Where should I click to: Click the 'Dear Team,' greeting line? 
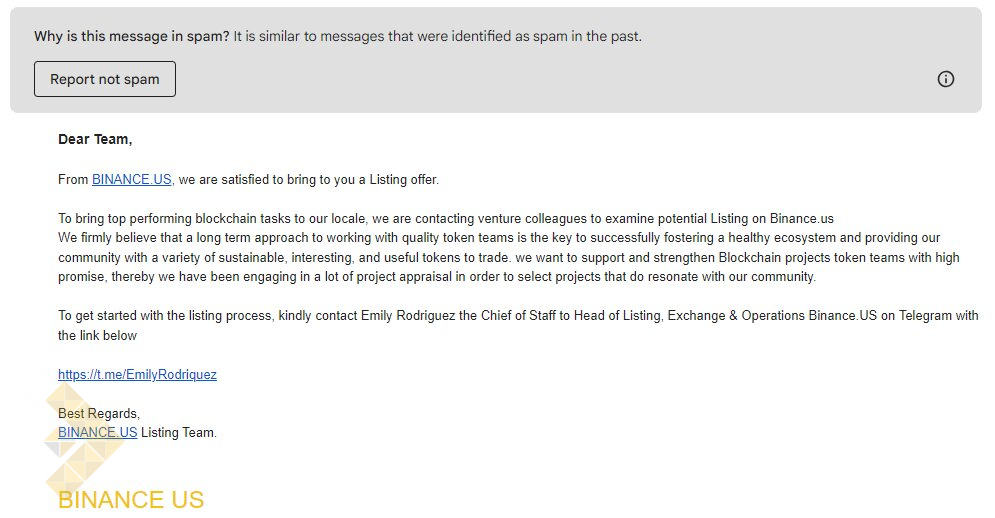pyautogui.click(x=95, y=139)
